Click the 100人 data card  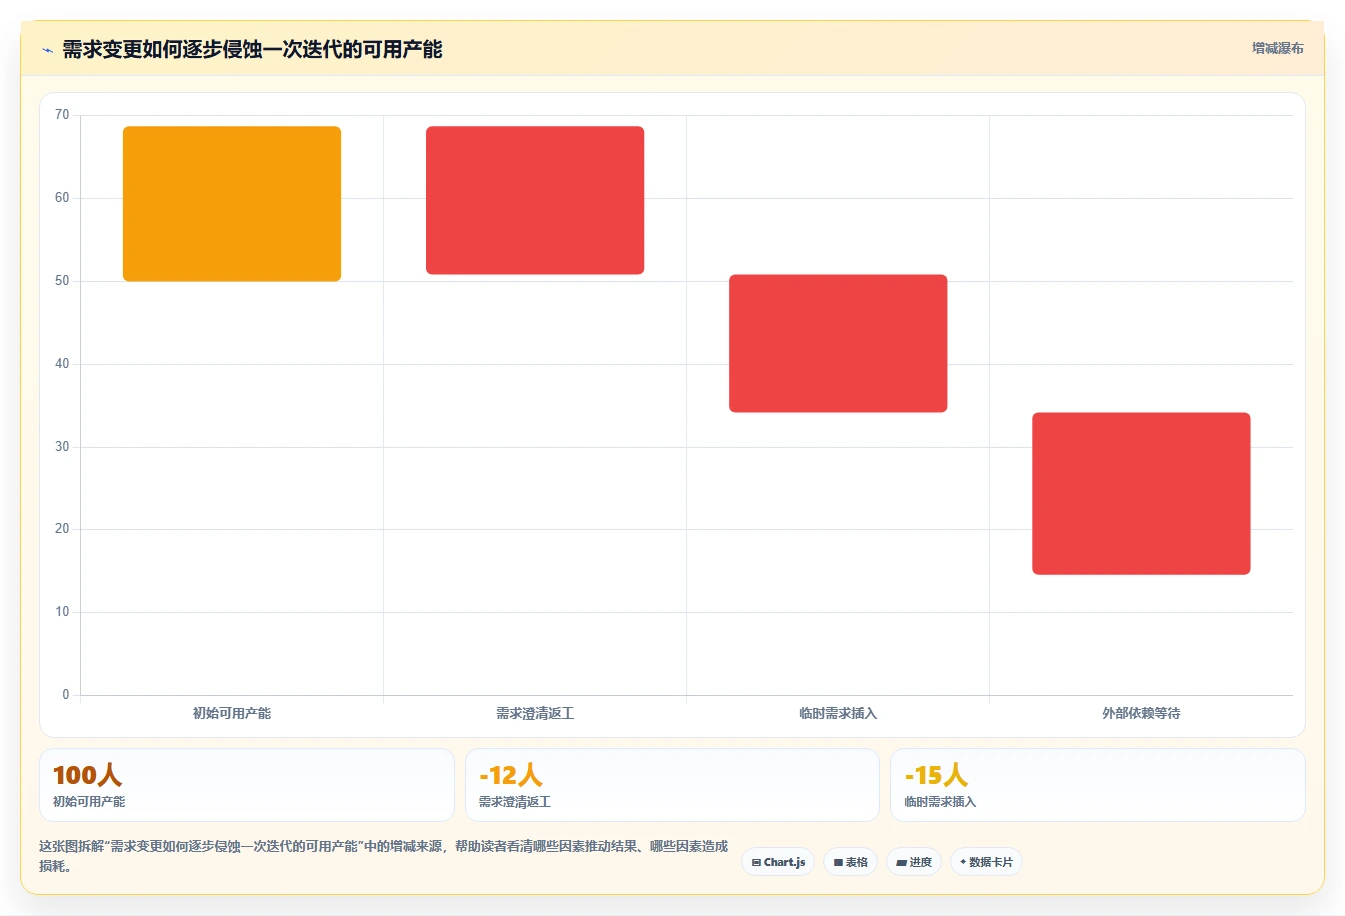[247, 785]
